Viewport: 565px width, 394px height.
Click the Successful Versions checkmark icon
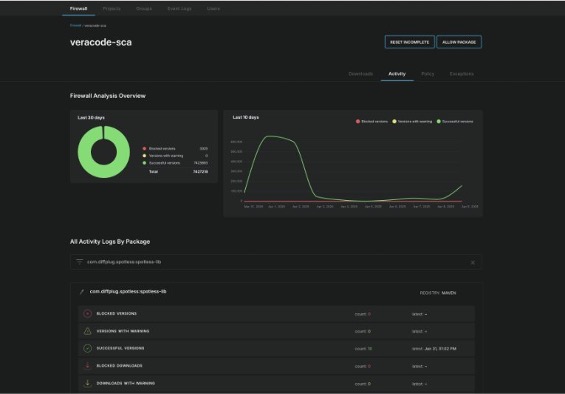point(88,348)
